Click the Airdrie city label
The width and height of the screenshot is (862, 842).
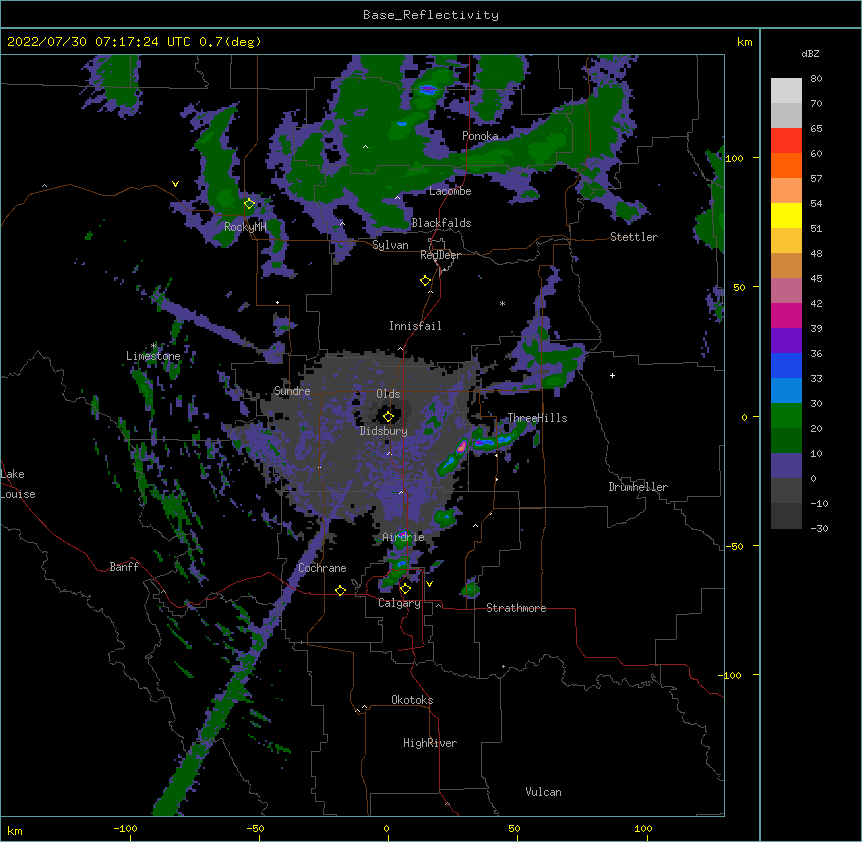pos(403,537)
